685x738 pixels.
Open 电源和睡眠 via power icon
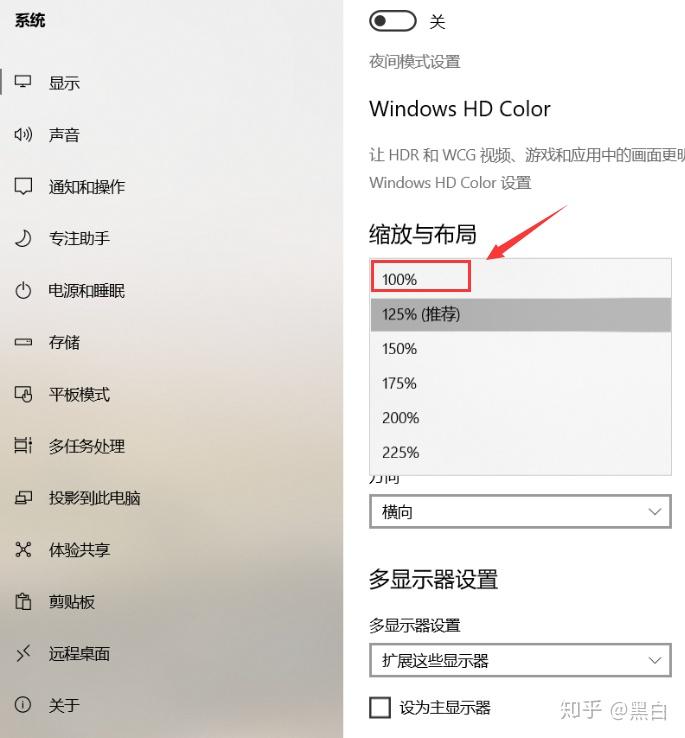click(x=23, y=290)
